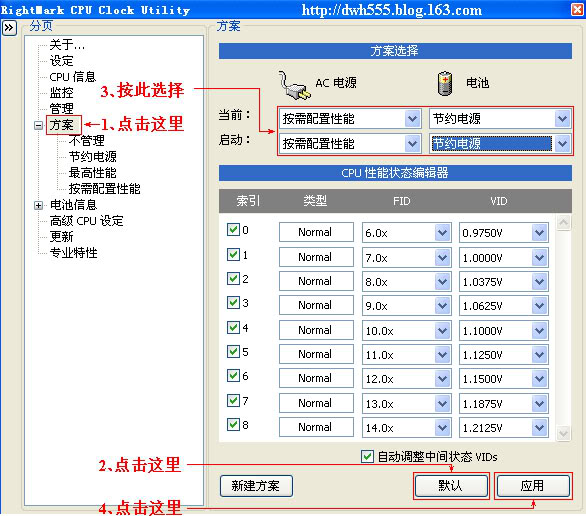Open the 当前 电池 profile dropdown
The height and width of the screenshot is (516, 586).
pos(562,119)
